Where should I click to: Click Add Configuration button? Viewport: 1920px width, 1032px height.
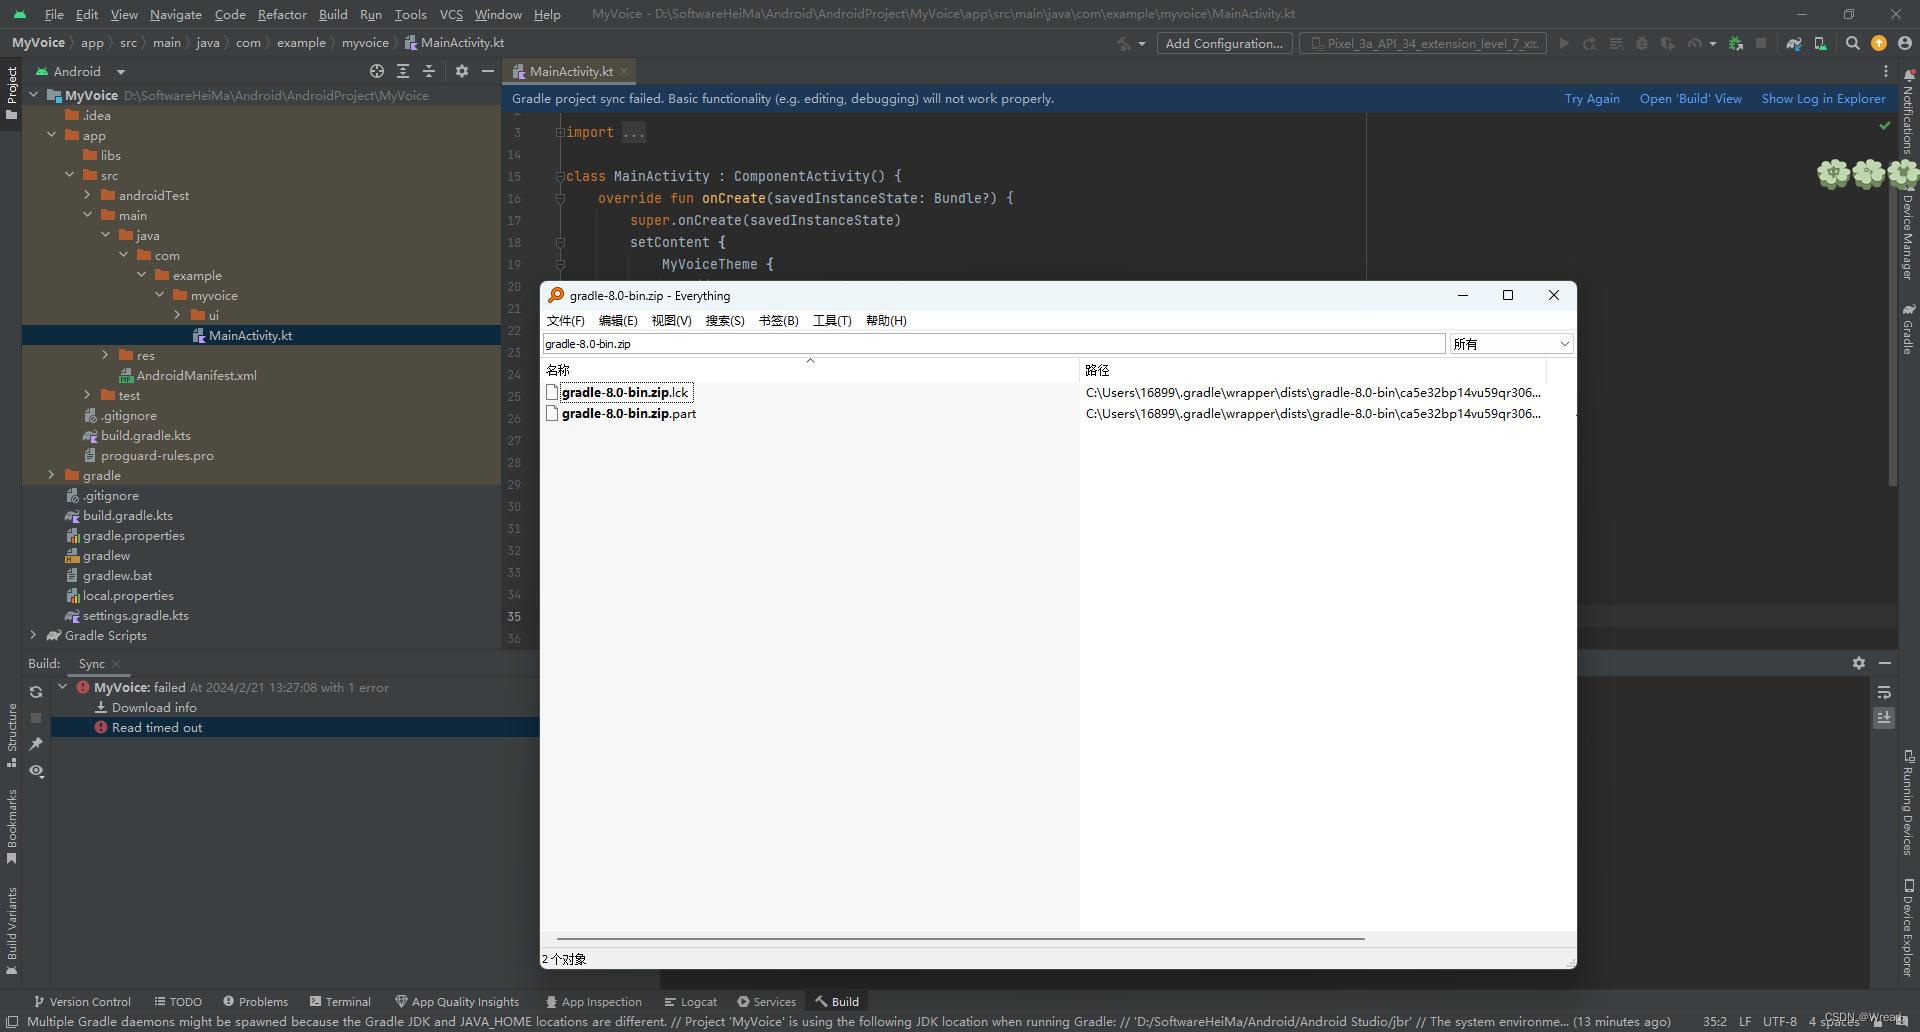[x=1224, y=43]
